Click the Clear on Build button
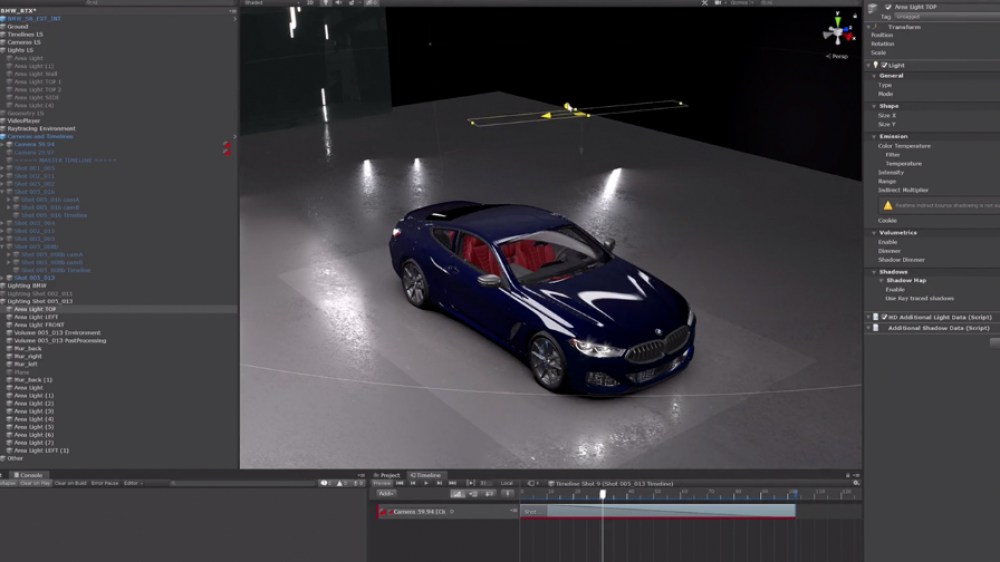Screen dimensions: 1000x562 tap(70, 484)
